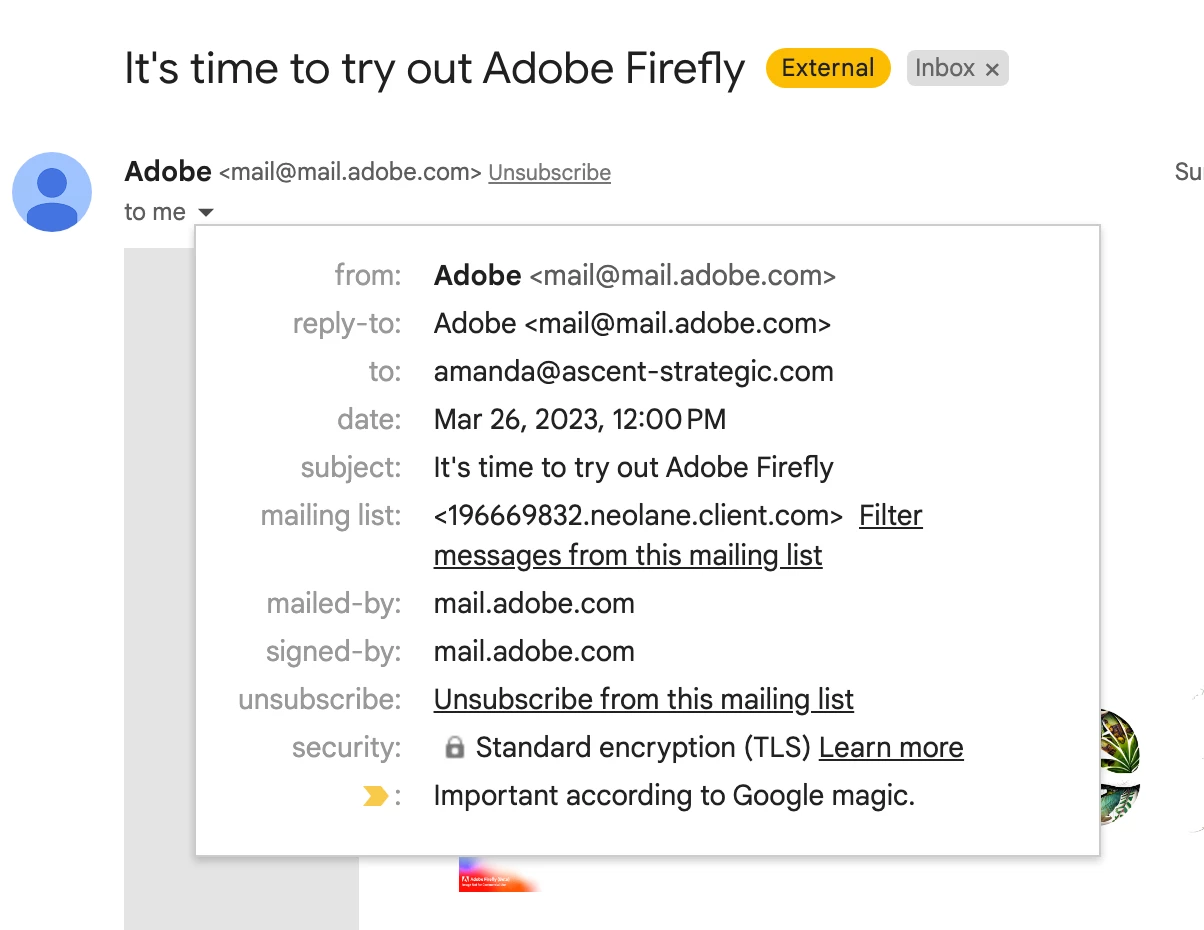The width and height of the screenshot is (1204, 930).
Task: Click the email subject heading at top
Action: click(x=434, y=69)
